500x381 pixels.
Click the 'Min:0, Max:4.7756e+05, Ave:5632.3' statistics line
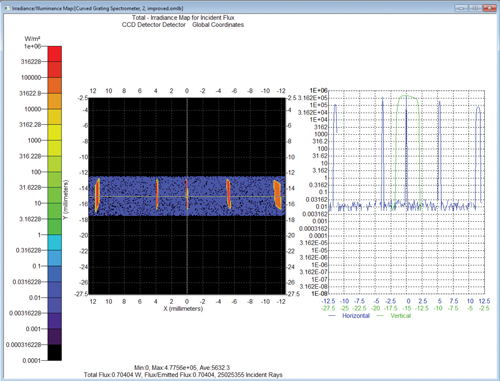point(182,368)
